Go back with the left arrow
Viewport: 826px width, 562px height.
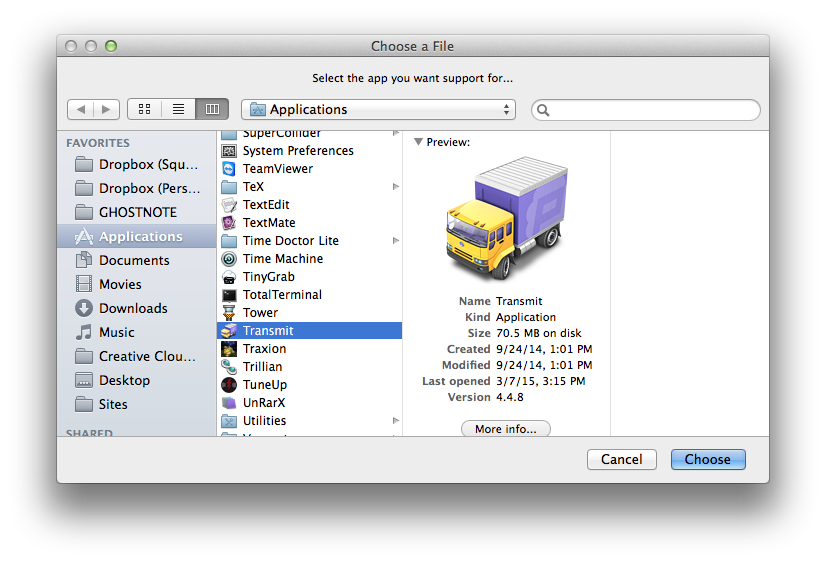pyautogui.click(x=81, y=110)
